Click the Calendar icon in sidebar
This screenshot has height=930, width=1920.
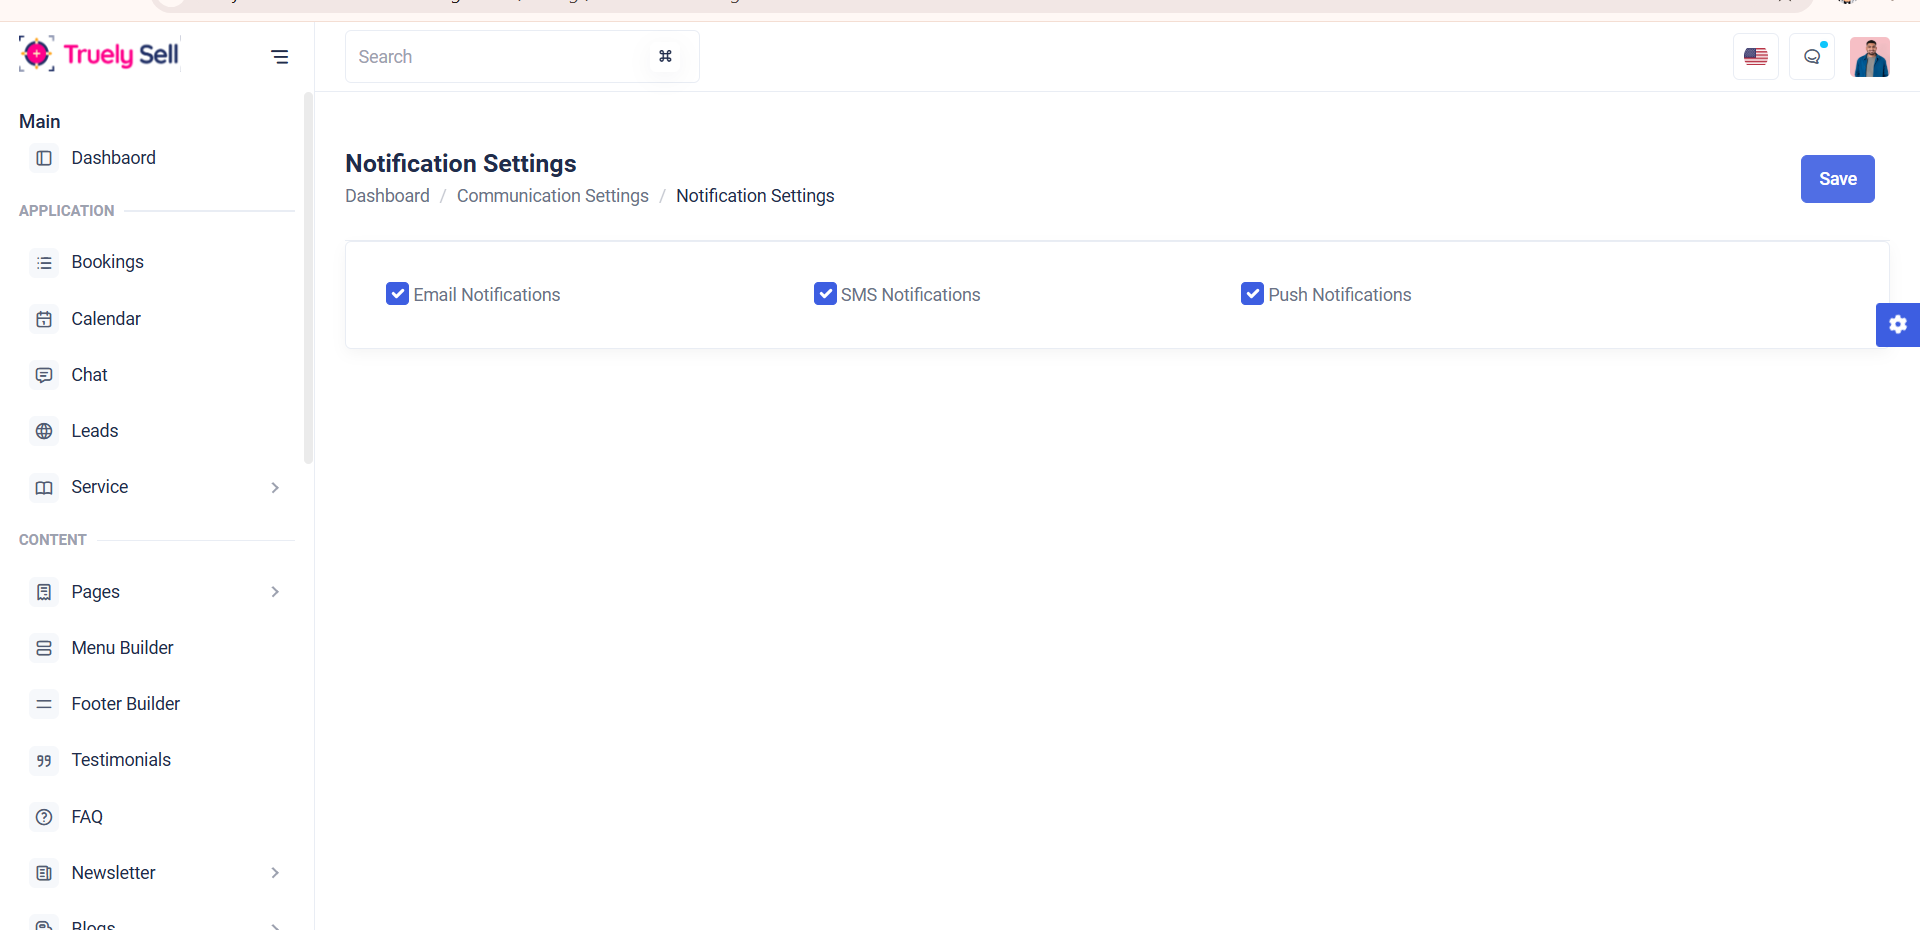44,319
